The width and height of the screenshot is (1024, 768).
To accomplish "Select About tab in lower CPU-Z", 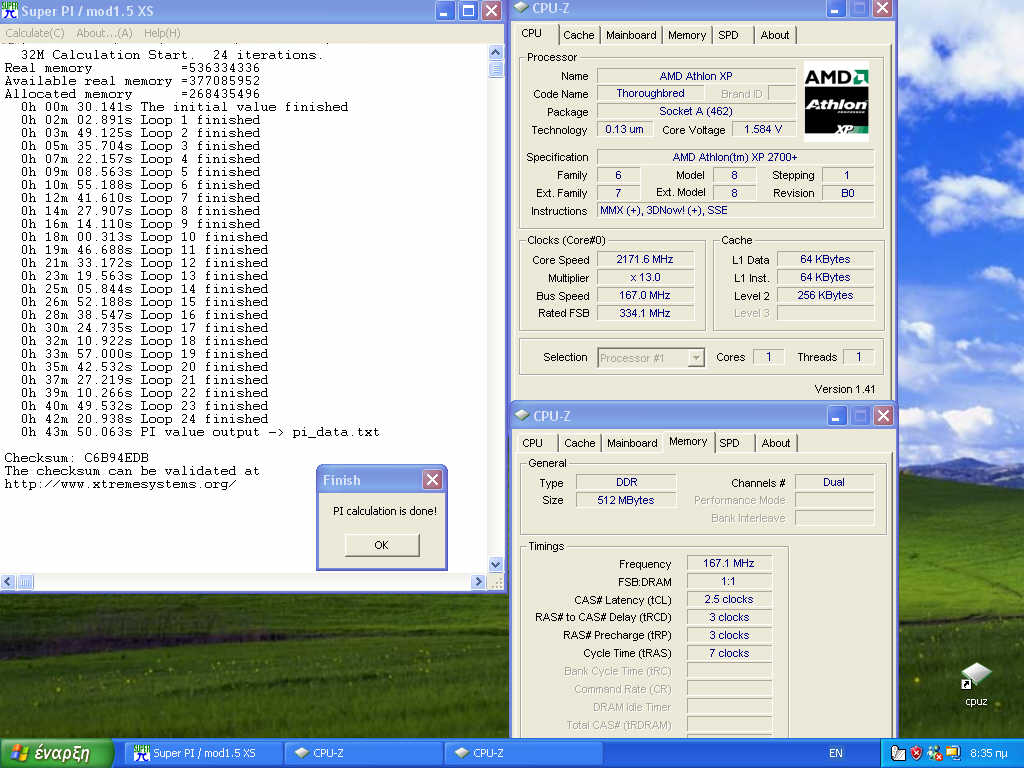I will point(776,443).
